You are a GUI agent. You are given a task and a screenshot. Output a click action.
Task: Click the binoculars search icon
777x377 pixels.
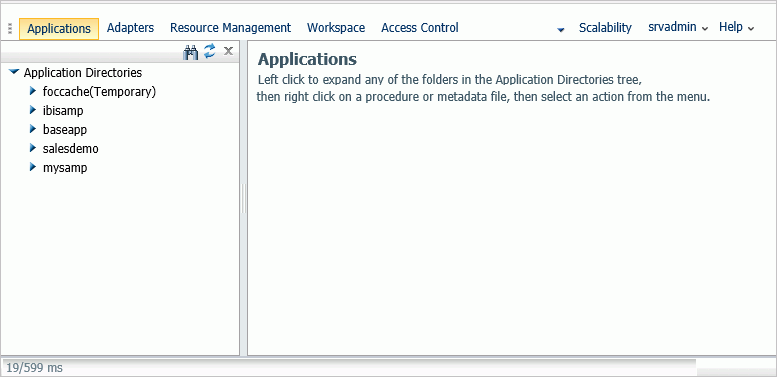[x=190, y=52]
